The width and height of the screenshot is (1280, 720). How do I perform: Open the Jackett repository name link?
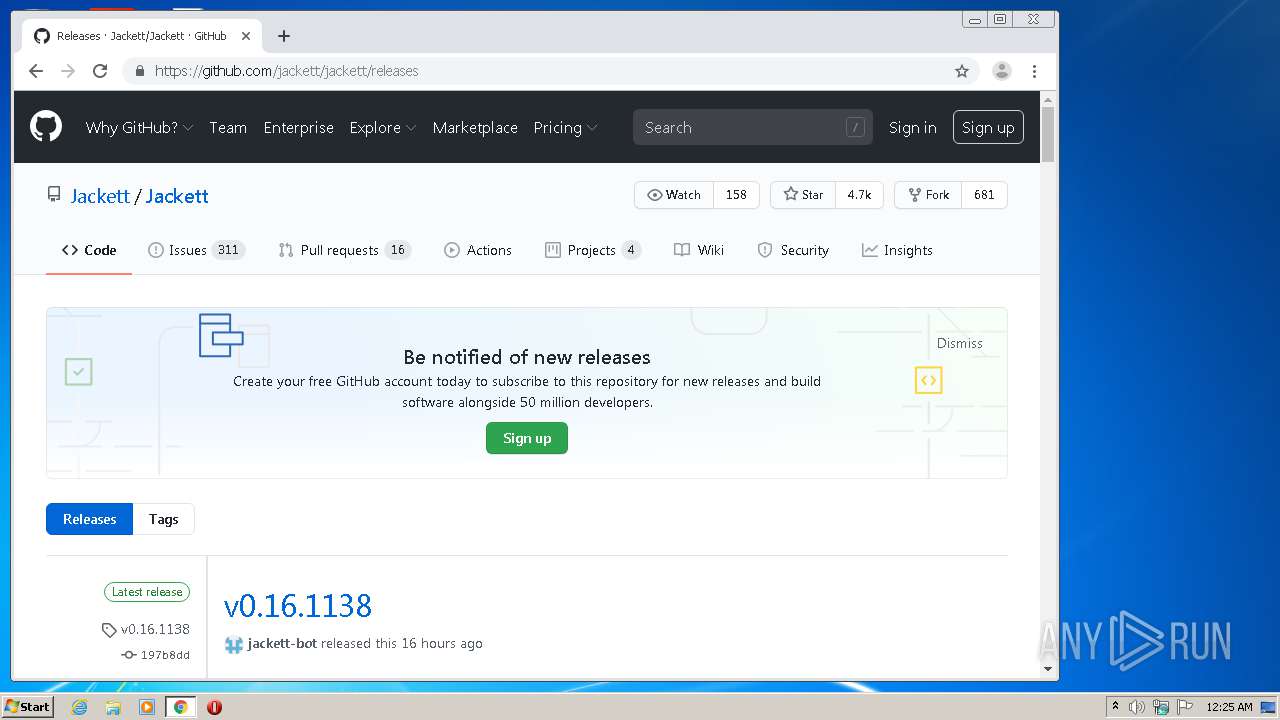177,196
